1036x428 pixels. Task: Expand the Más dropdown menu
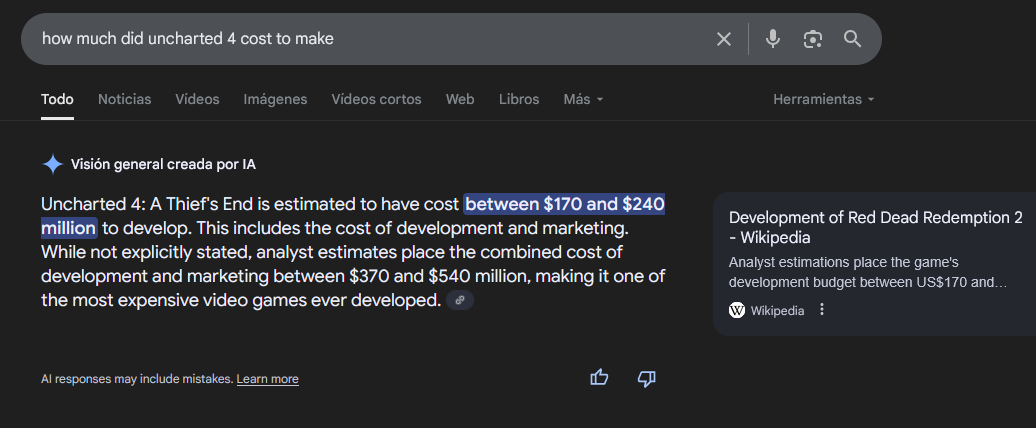[583, 99]
